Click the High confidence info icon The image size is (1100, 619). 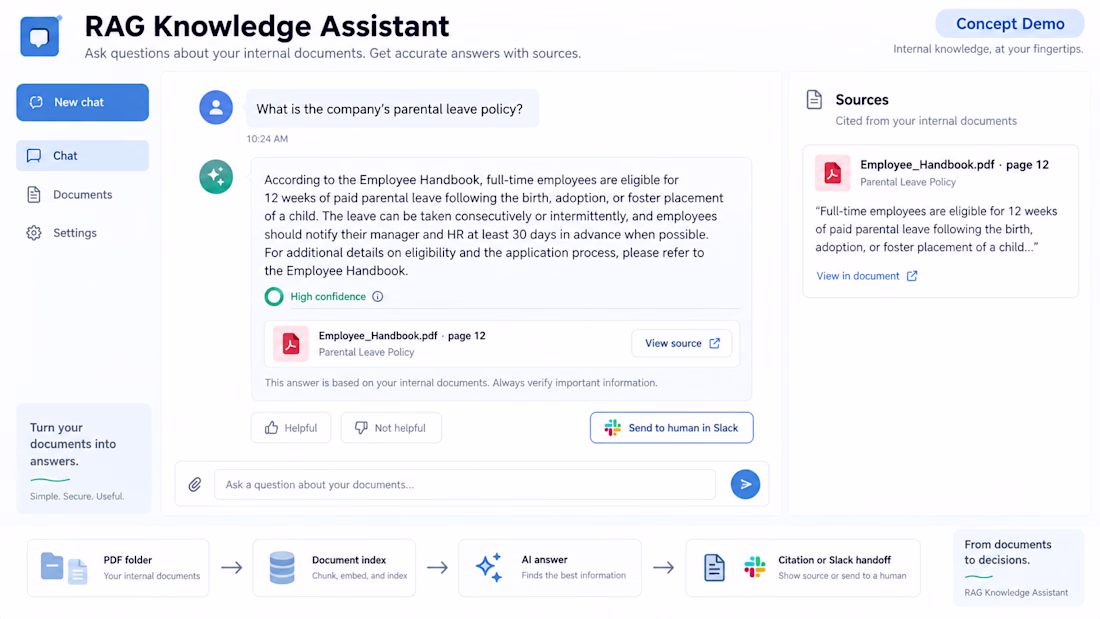tap(377, 297)
